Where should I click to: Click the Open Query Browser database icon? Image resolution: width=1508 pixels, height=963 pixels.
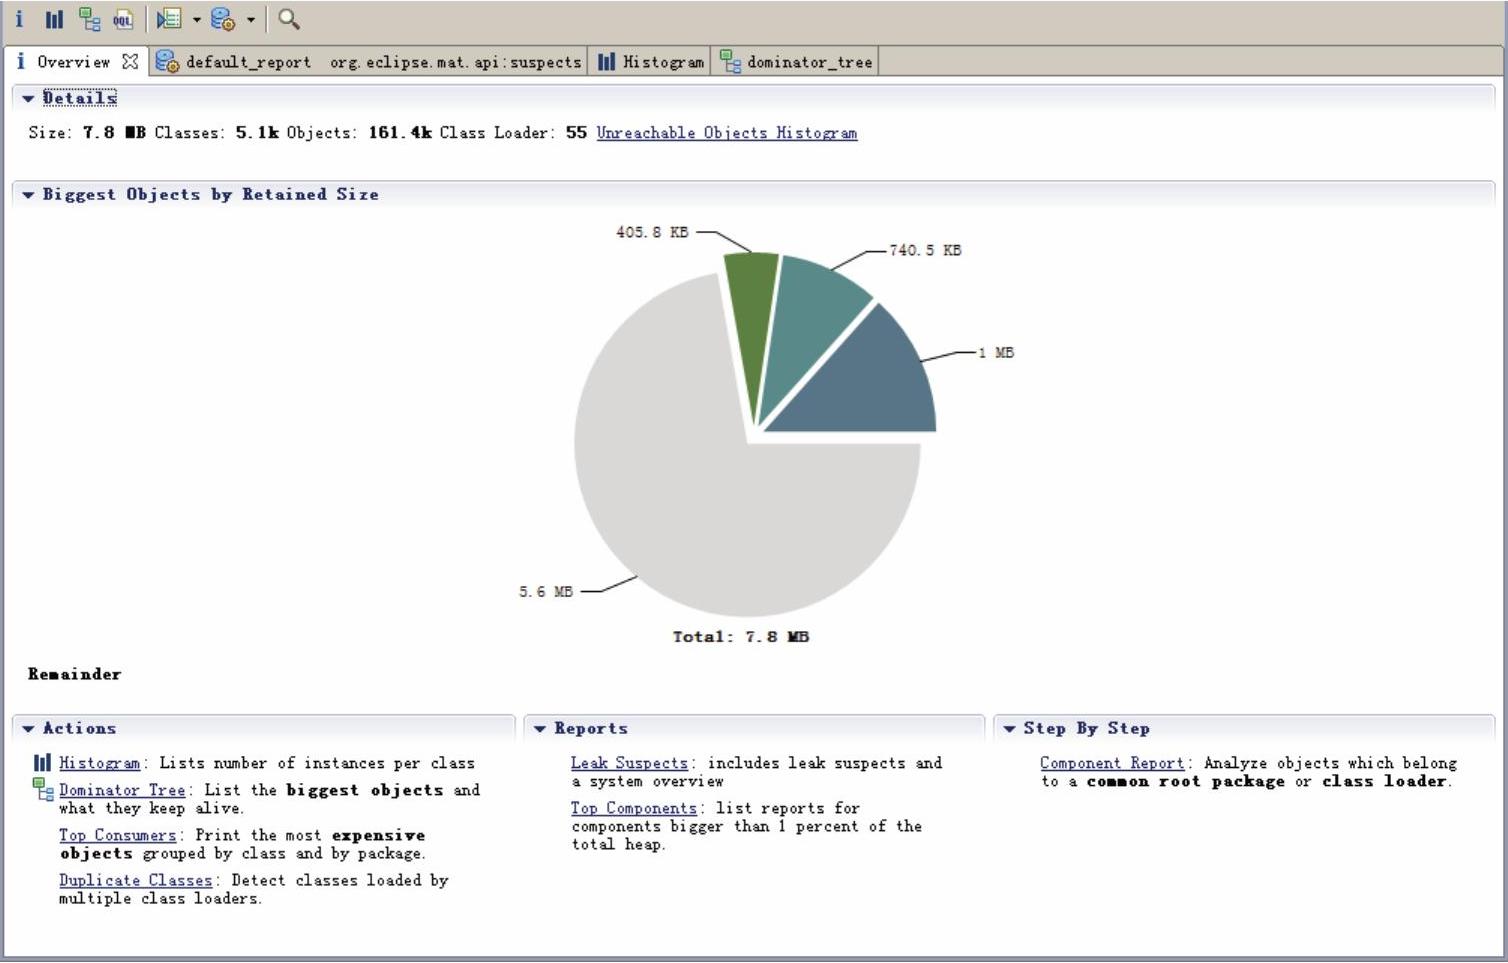pyautogui.click(x=223, y=19)
